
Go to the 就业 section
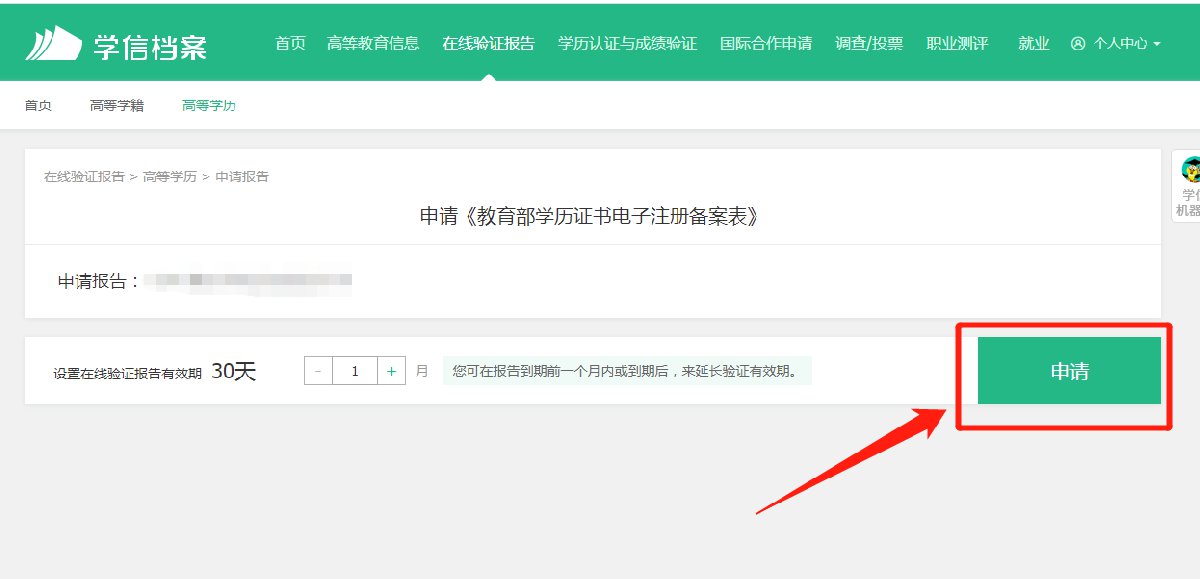pos(1034,44)
